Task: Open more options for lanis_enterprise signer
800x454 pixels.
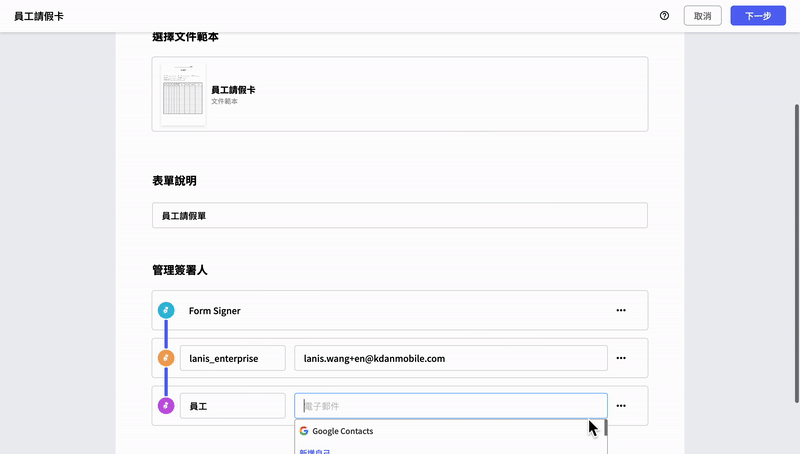Action: [621, 358]
